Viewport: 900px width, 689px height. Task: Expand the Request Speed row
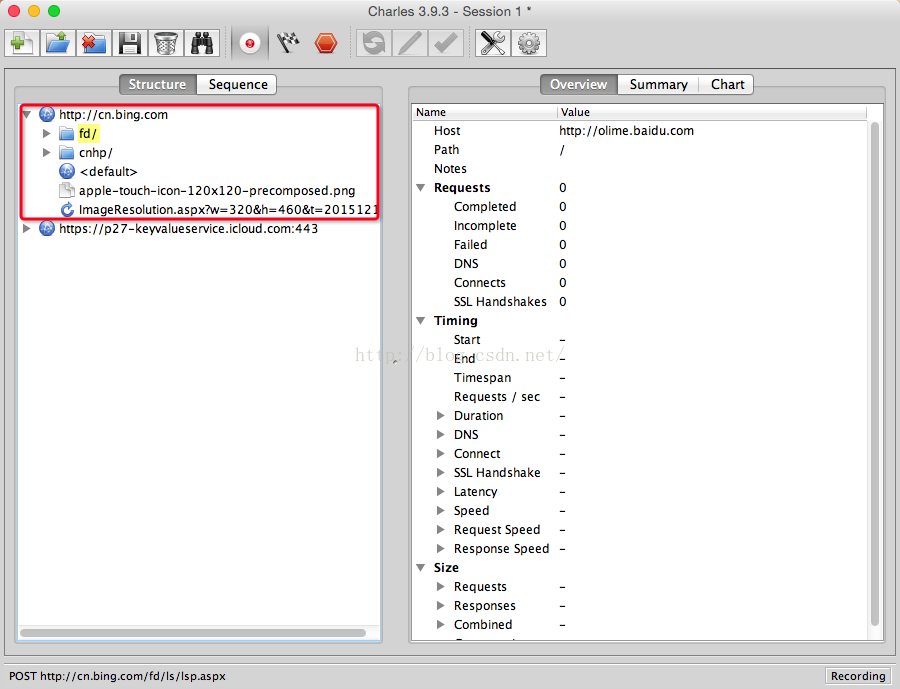pos(440,529)
